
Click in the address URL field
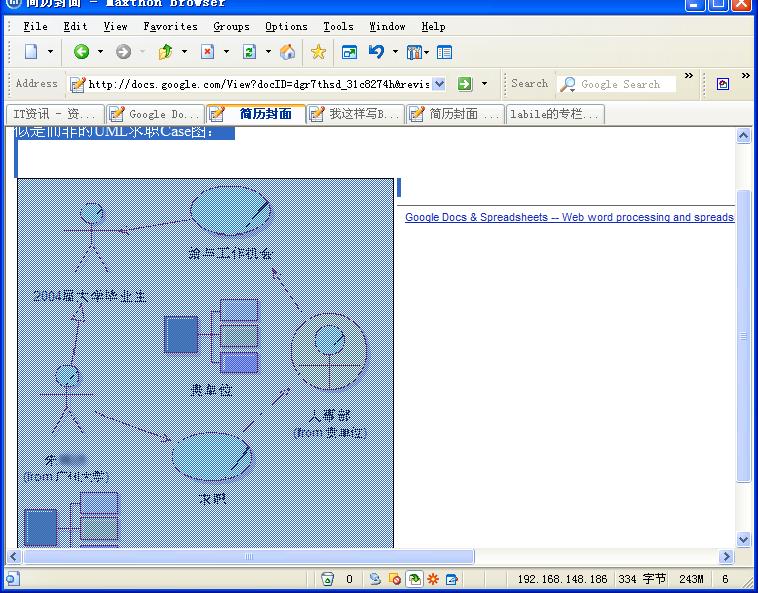[x=259, y=84]
